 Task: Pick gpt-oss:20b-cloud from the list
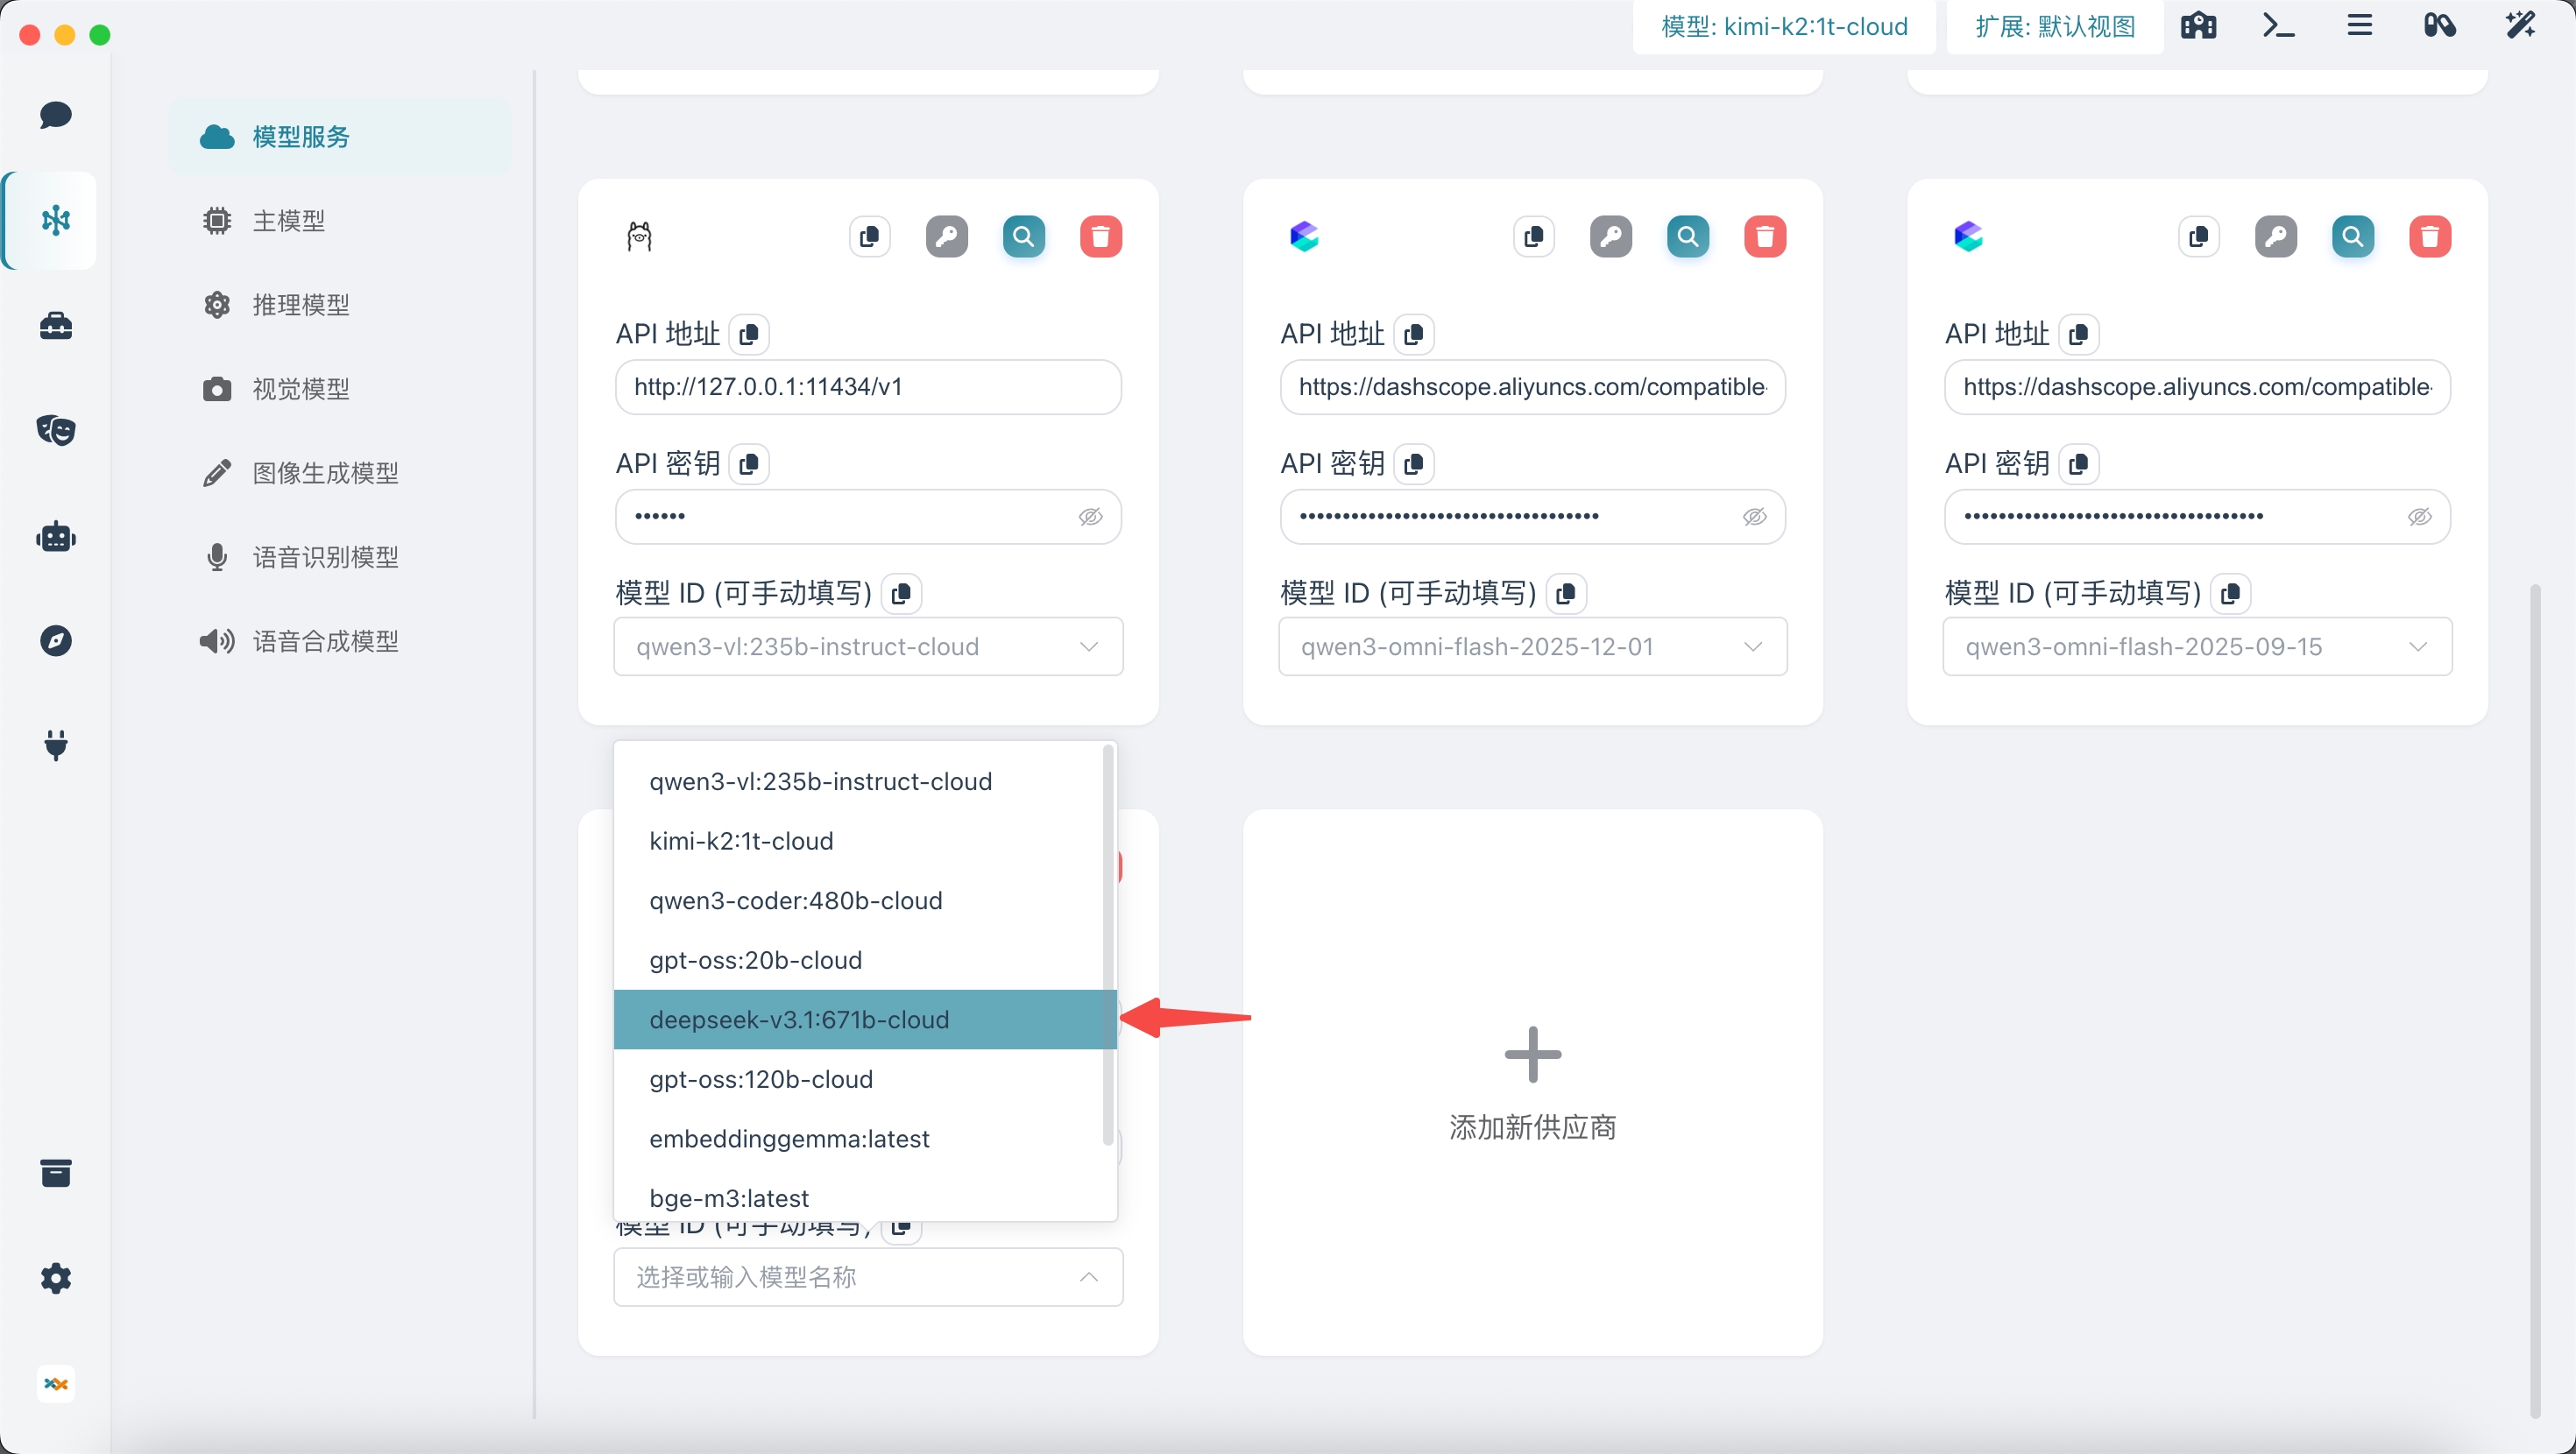point(858,960)
